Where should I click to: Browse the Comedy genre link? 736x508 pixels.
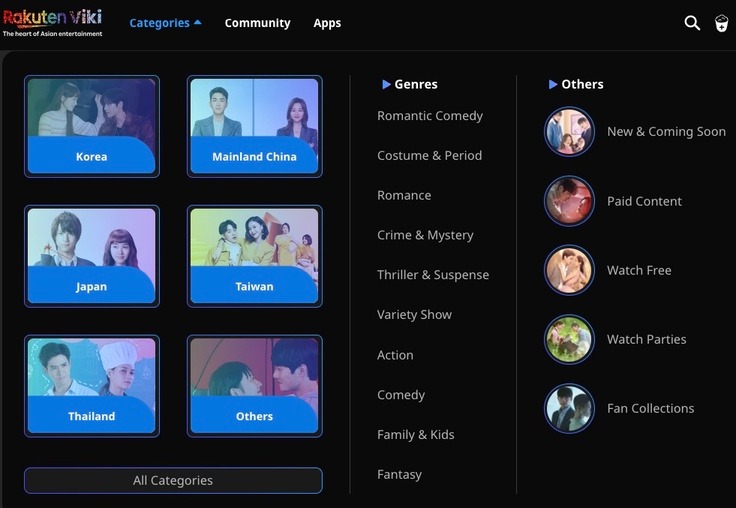pyautogui.click(x=401, y=395)
